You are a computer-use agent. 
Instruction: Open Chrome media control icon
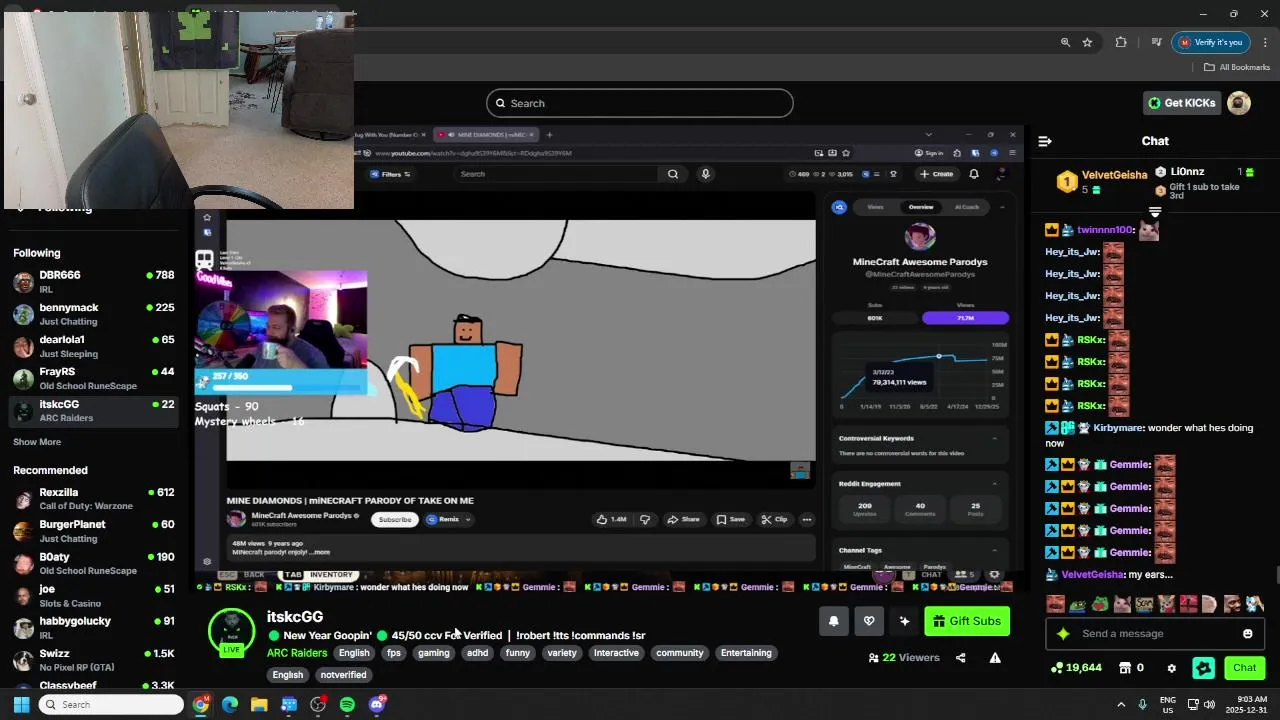(1156, 42)
